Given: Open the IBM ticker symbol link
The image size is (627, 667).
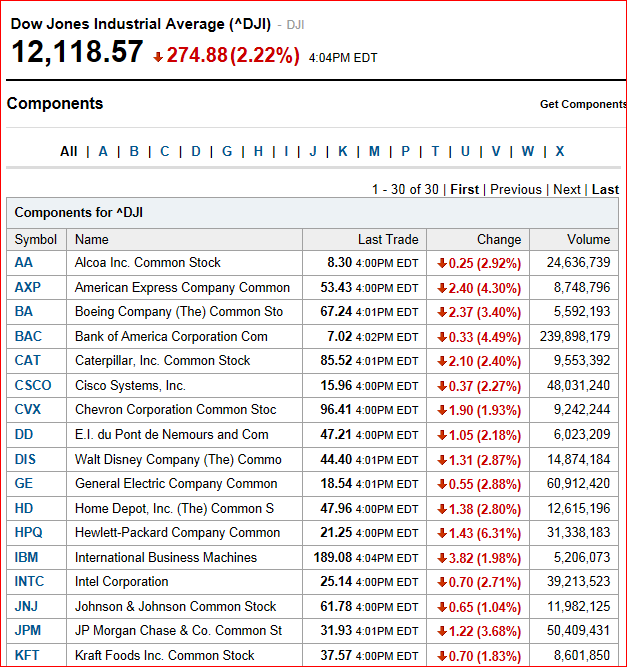Looking at the screenshot, I should (x=26, y=557).
